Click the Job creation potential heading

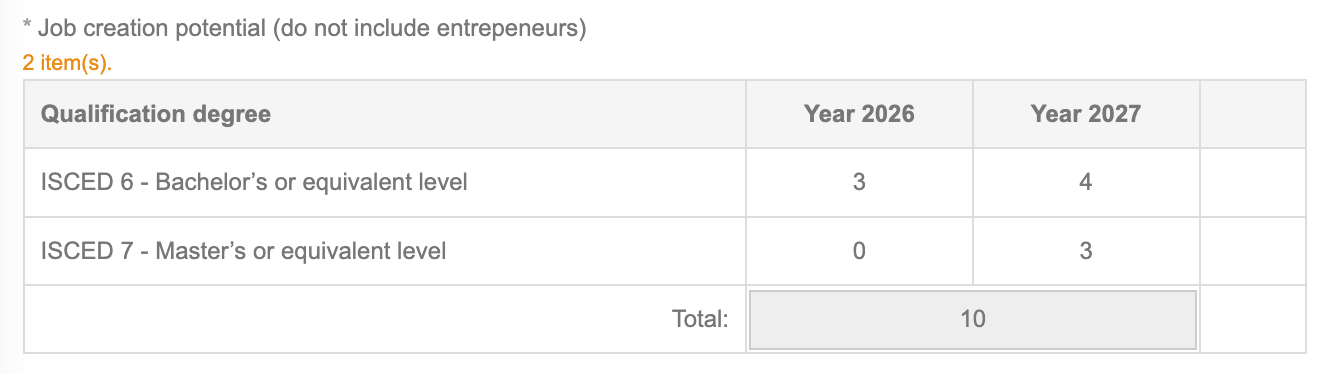(x=303, y=29)
